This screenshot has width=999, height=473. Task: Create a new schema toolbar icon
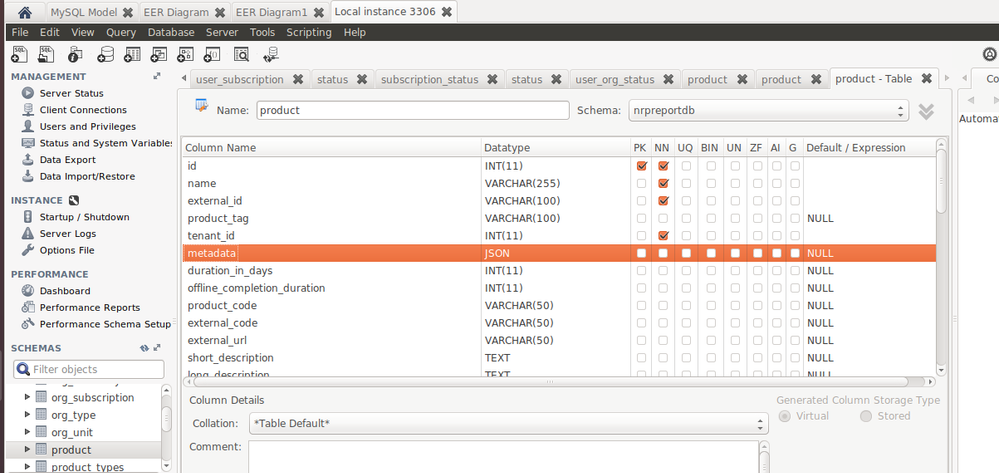coord(105,55)
